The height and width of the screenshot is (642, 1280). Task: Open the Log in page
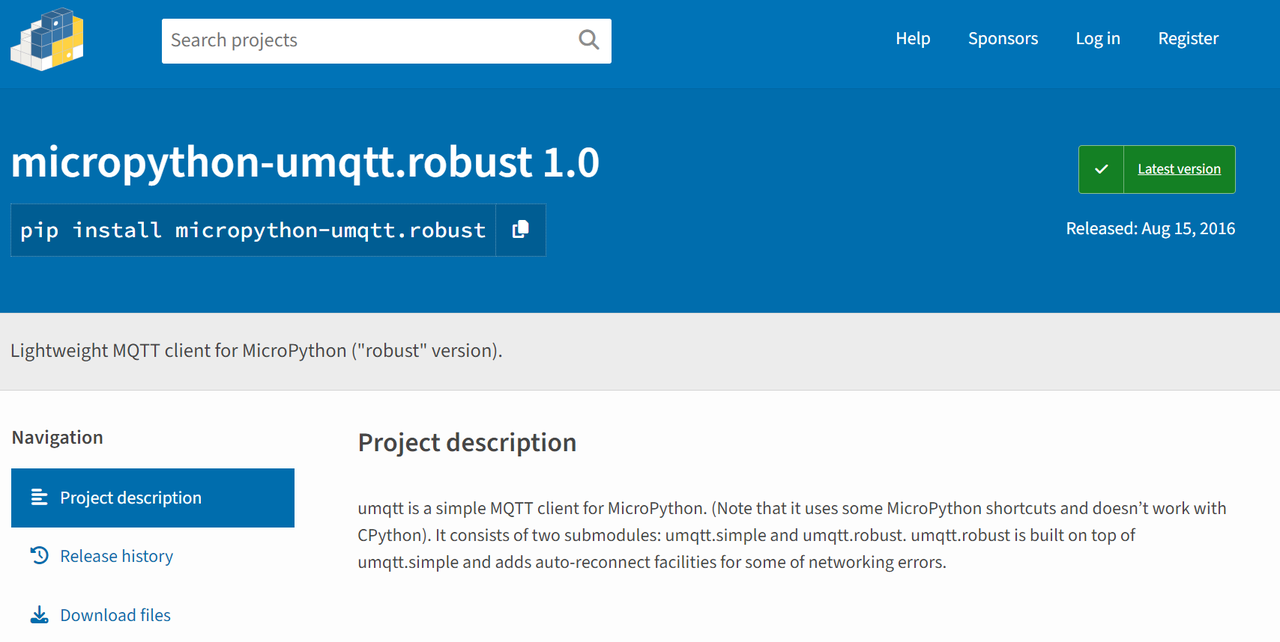(x=1098, y=38)
